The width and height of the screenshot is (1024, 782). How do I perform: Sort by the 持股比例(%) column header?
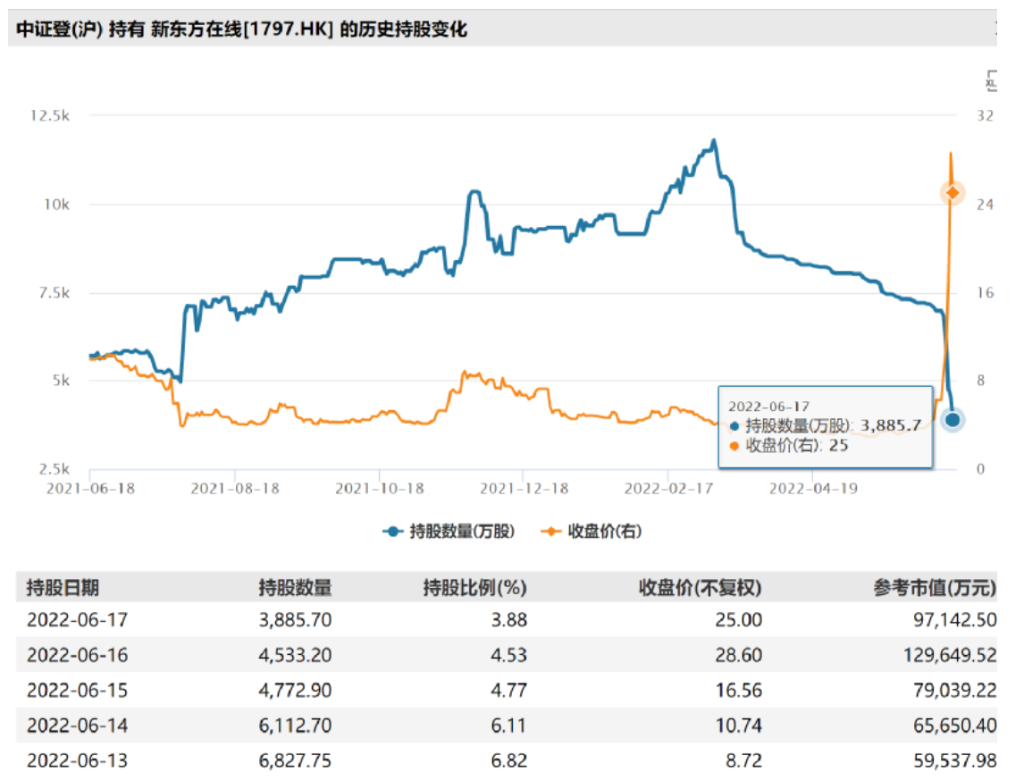coord(475,587)
